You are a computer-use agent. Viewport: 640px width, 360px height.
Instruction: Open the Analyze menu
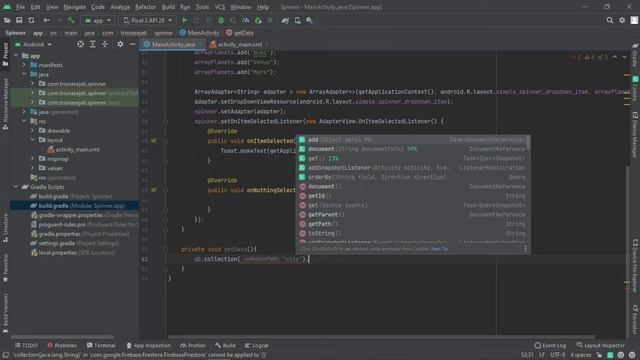[120, 7]
